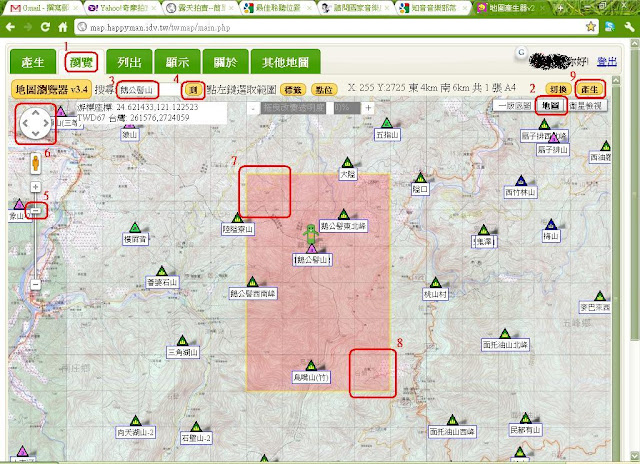Viewport: 640px width, 464px height.
Task: Pan map down with arrow control
Action: [36, 133]
